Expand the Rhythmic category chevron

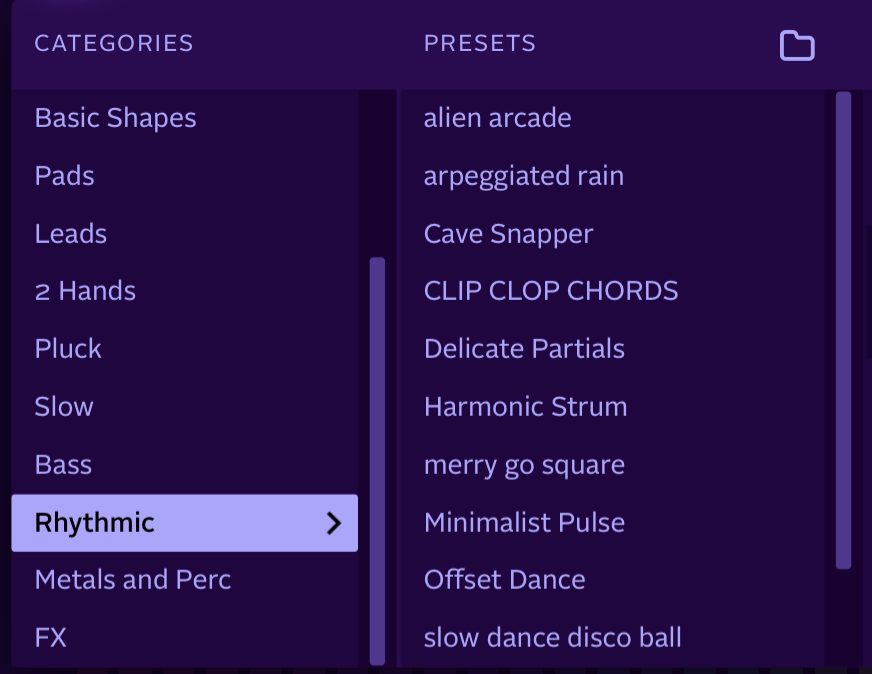click(x=334, y=523)
